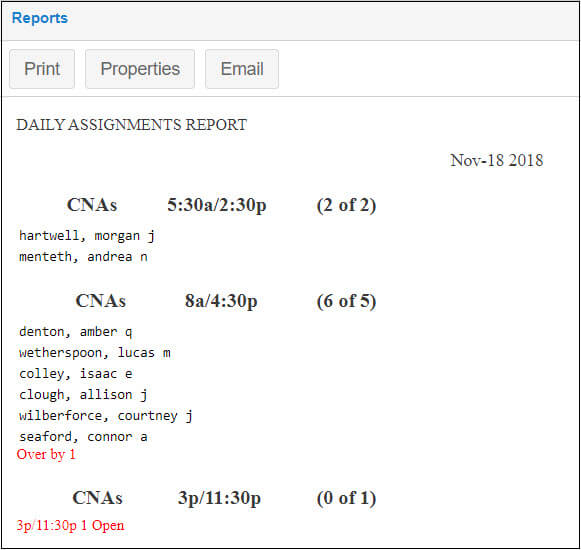Click the (0 of 1) count
Image resolution: width=581 pixels, height=550 pixels.
click(x=346, y=498)
